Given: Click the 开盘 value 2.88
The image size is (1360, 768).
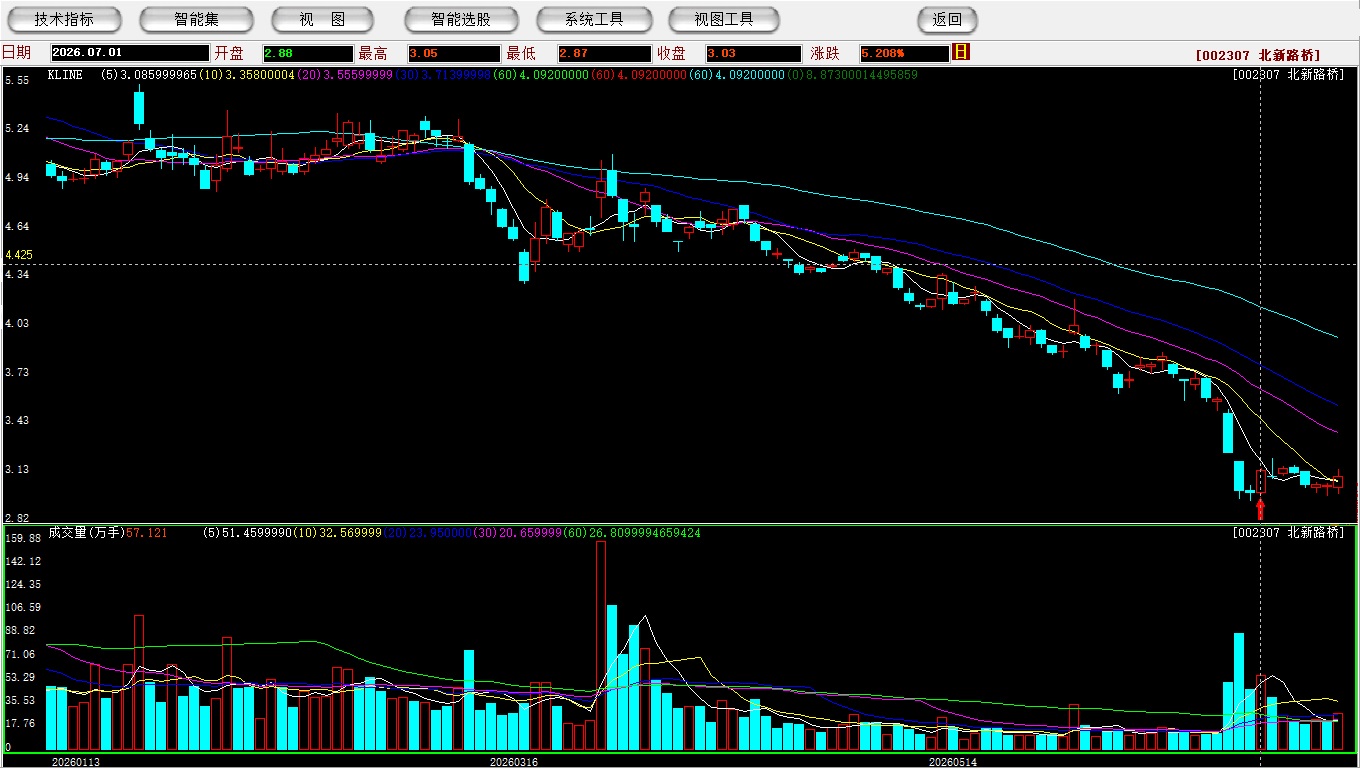Looking at the screenshot, I should (307, 53).
